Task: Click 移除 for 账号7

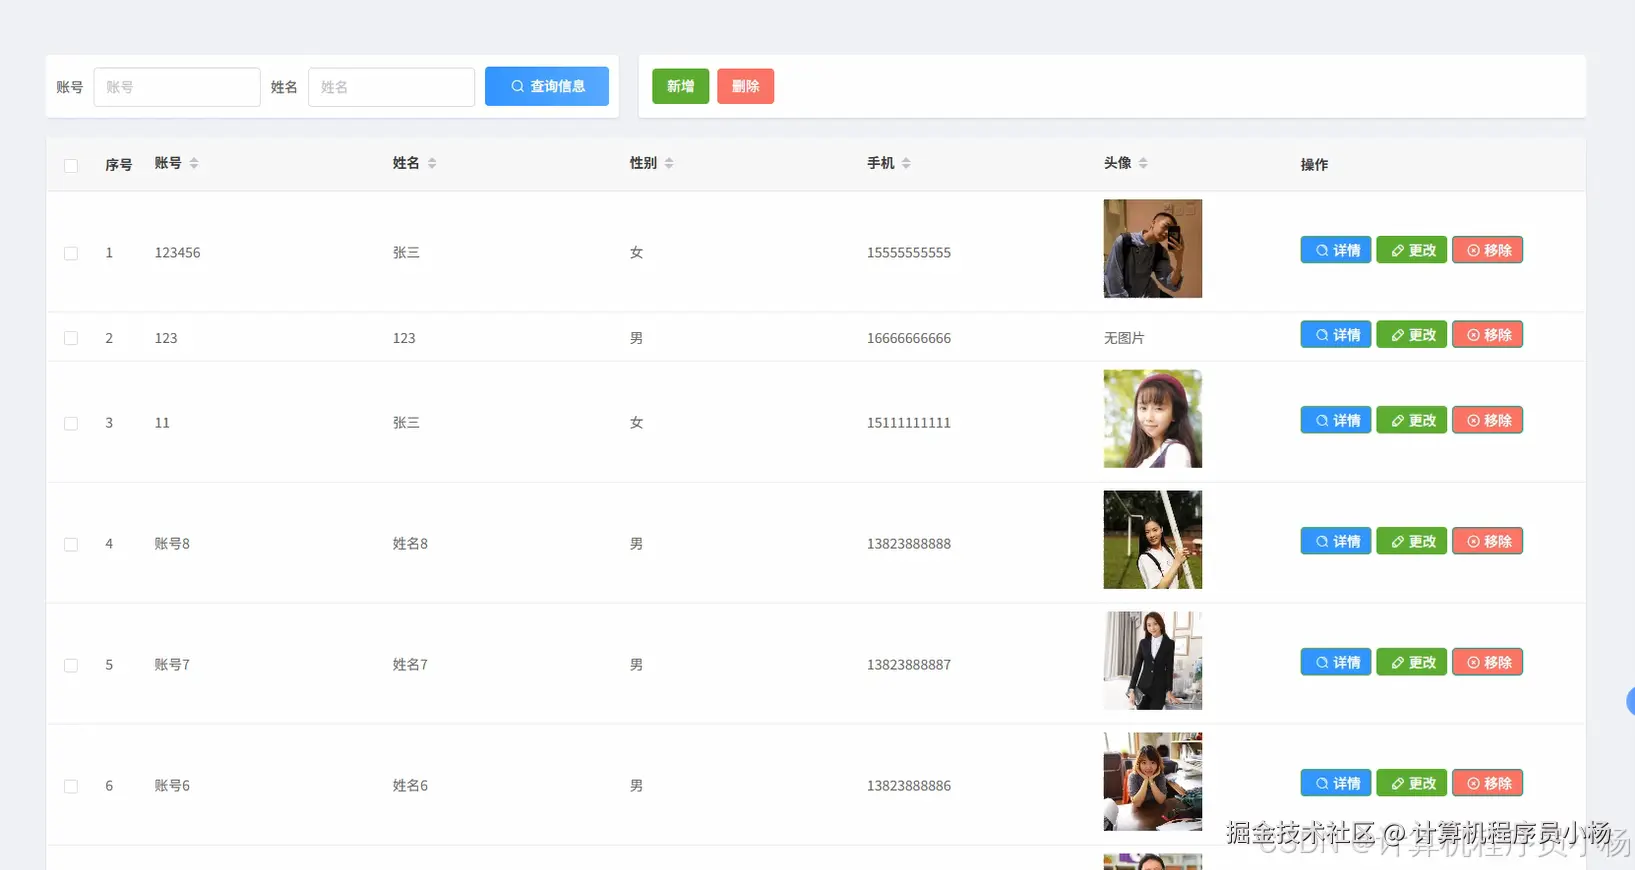Action: [1488, 662]
